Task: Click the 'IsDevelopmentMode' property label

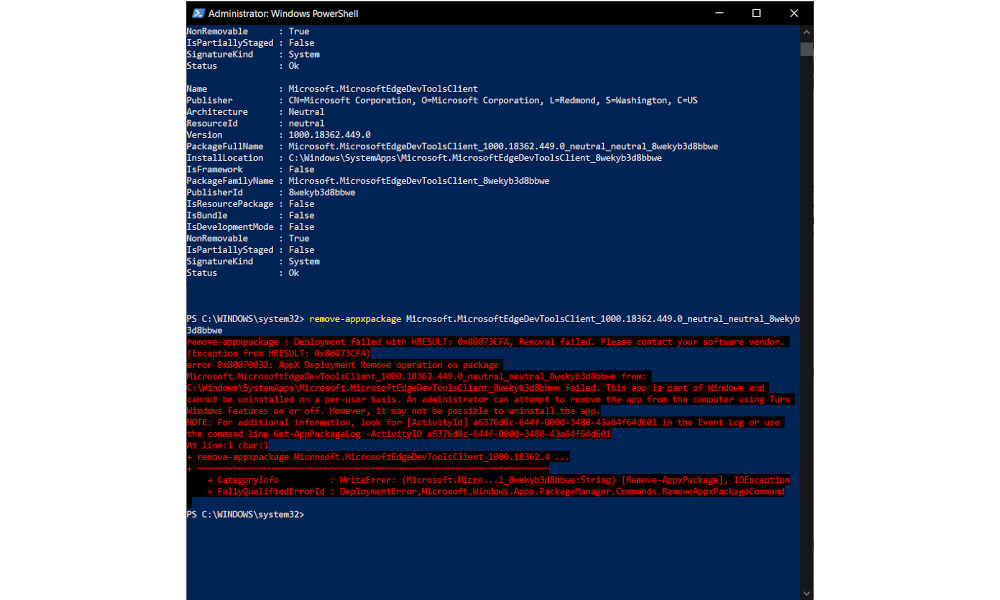Action: 230,226
